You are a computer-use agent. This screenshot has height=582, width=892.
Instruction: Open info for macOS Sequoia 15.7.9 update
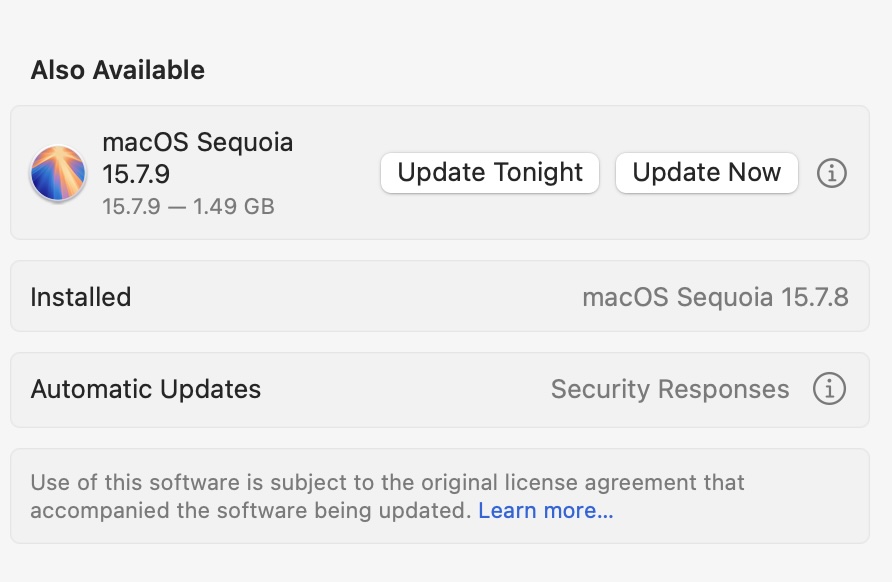tap(832, 173)
